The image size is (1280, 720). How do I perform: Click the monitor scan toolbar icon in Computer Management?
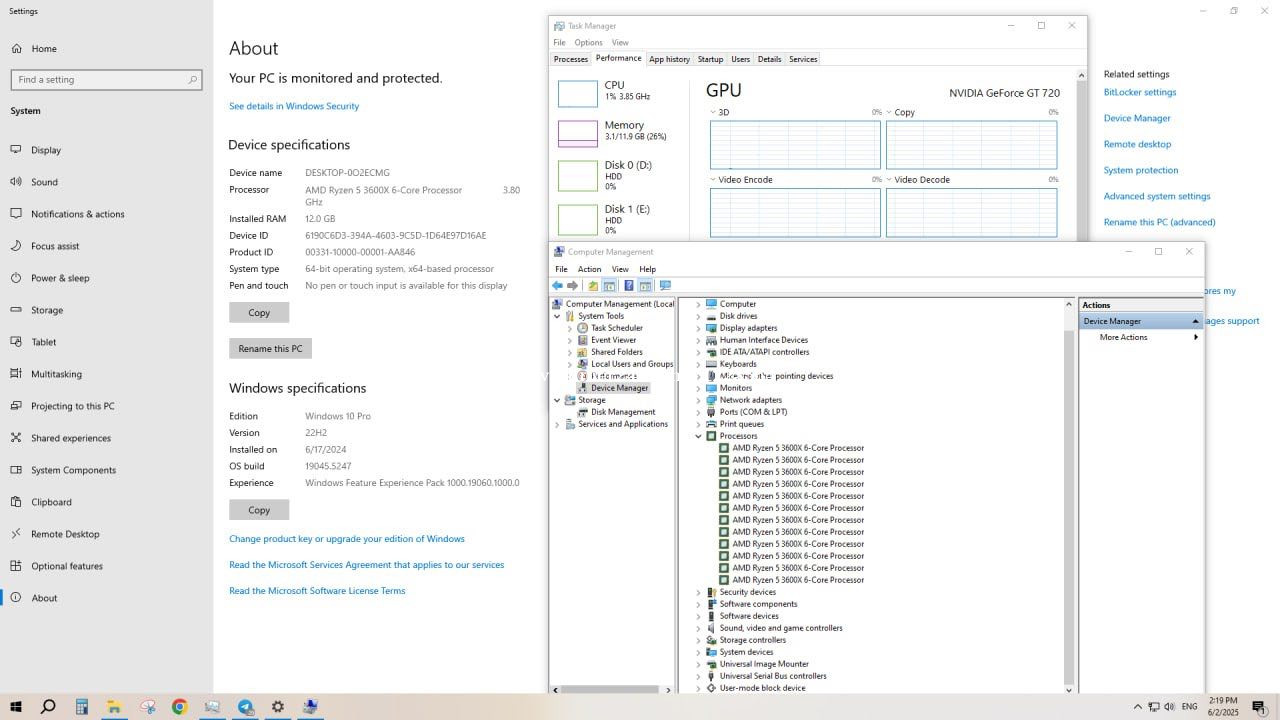tap(665, 285)
